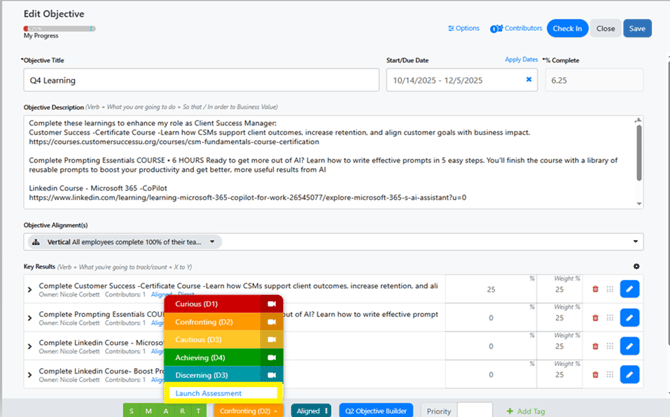This screenshot has width=670, height=417.
Task: Open the Options link at the top
Action: pos(464,28)
